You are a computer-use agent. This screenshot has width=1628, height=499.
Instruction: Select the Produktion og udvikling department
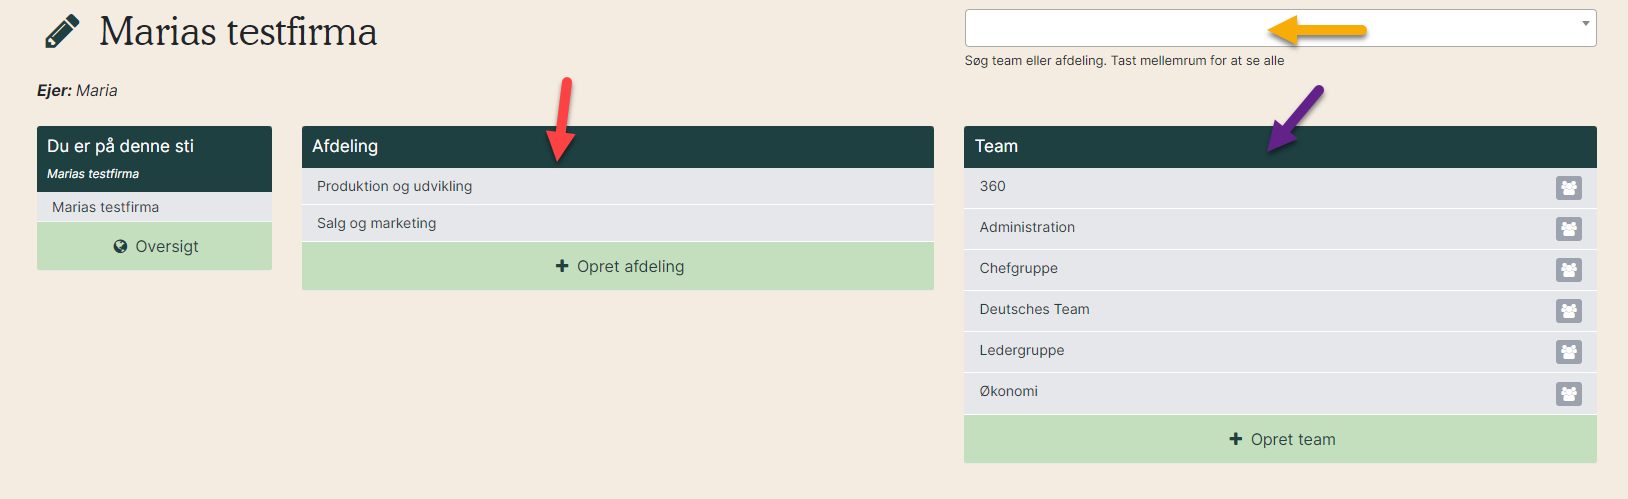pos(394,186)
